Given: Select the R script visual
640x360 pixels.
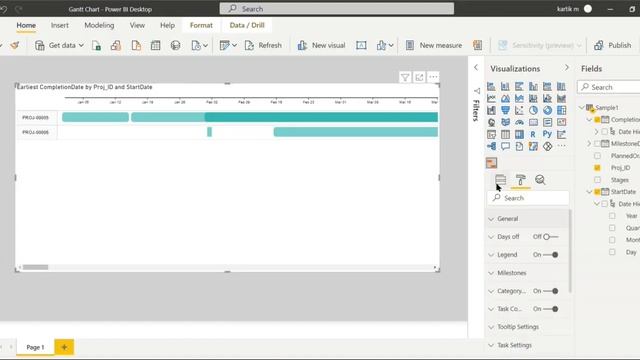Looking at the screenshot, I should pyautogui.click(x=533, y=134).
